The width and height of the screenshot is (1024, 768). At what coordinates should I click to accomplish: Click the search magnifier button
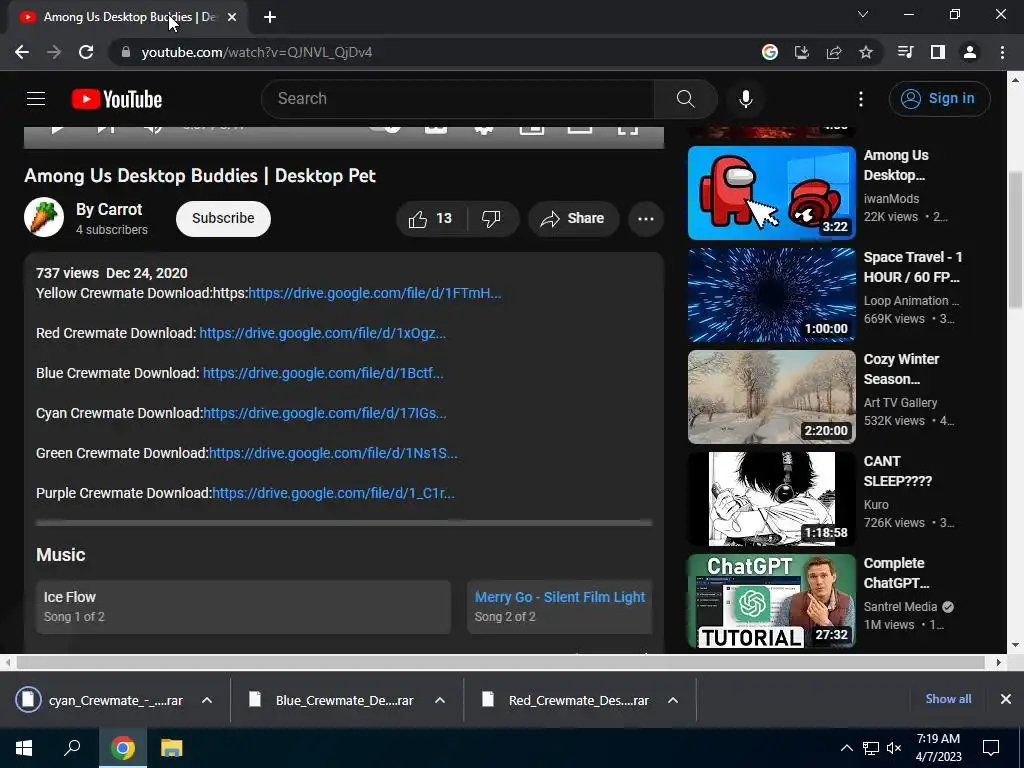click(x=685, y=99)
